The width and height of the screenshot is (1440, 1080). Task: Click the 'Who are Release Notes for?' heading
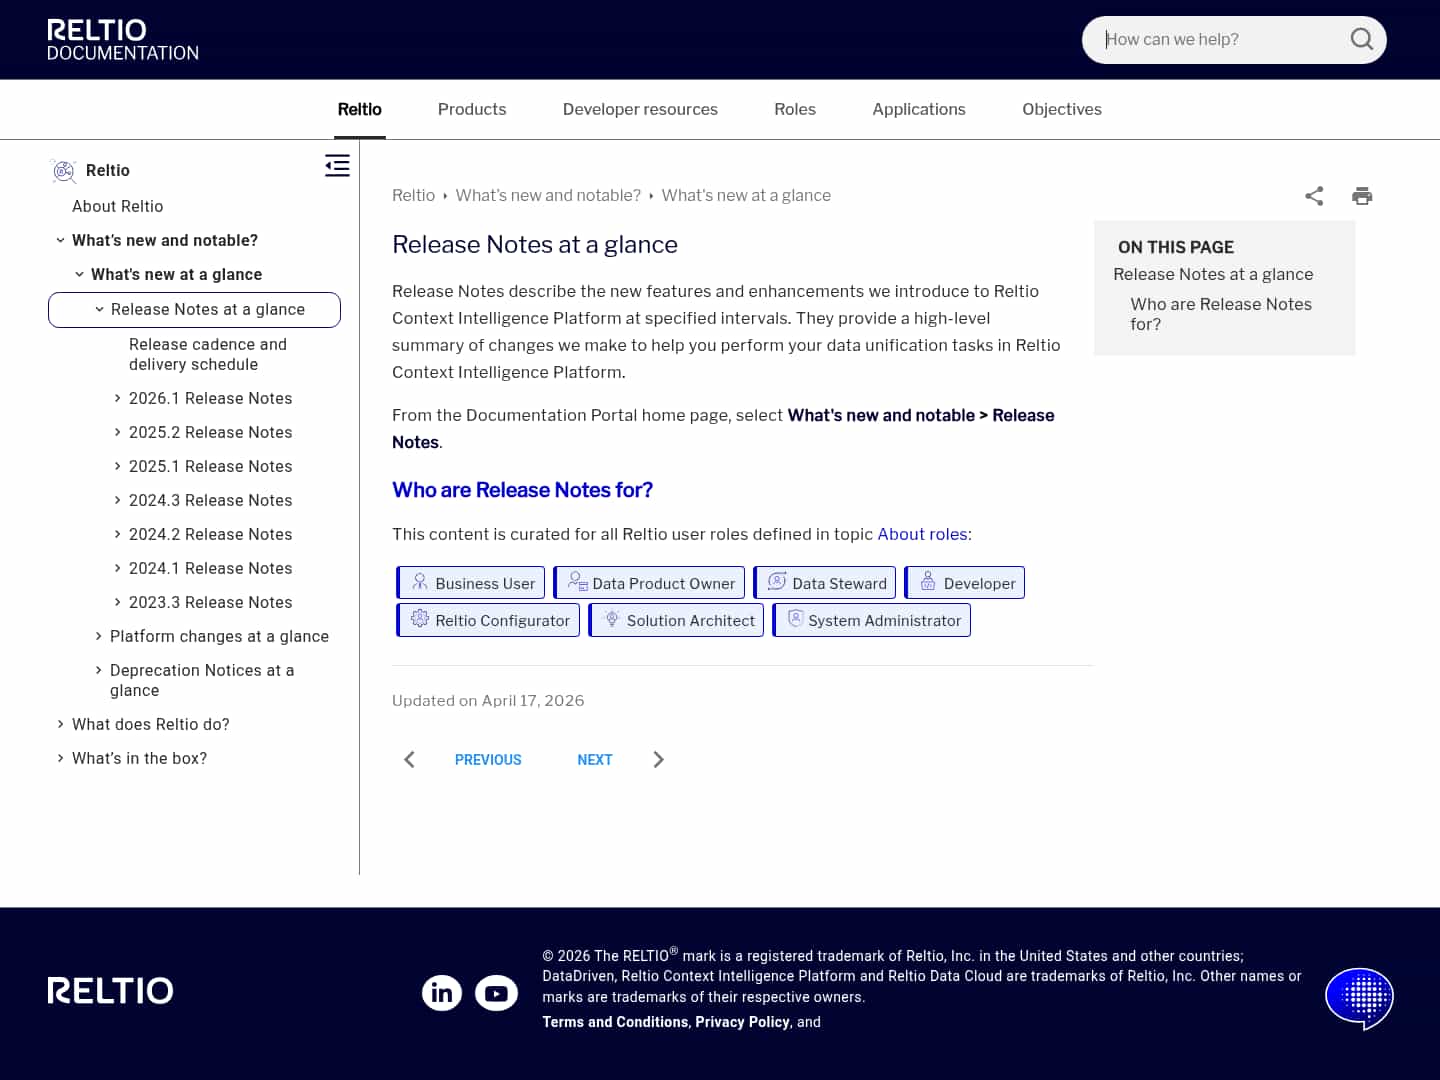click(x=522, y=490)
